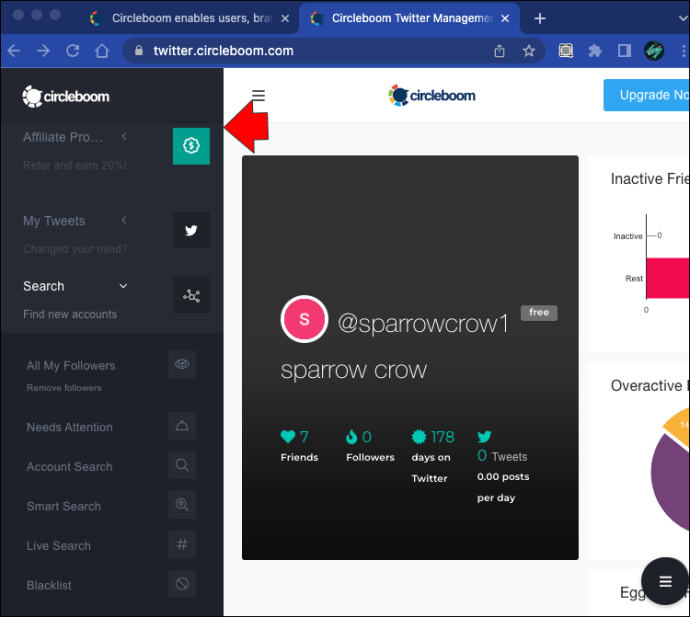Click the hashtag icon for Live Search
This screenshot has width=690, height=617.
pos(182,544)
